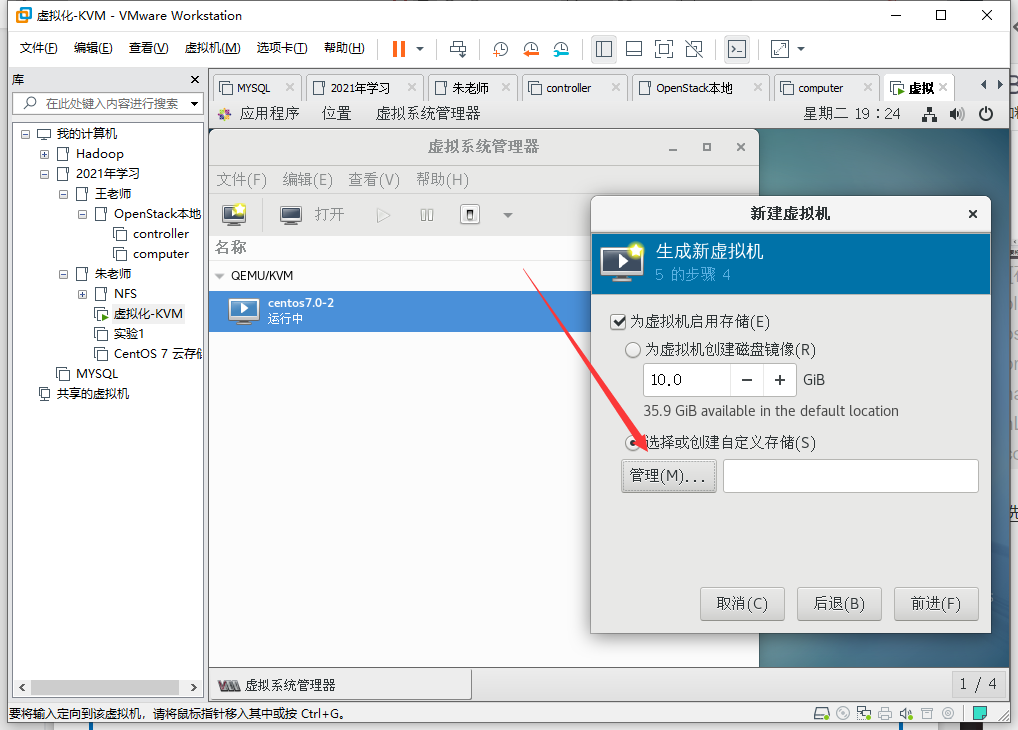Collapse the 2021年学习 tree folder
Image resolution: width=1018 pixels, height=730 pixels.
(44, 174)
